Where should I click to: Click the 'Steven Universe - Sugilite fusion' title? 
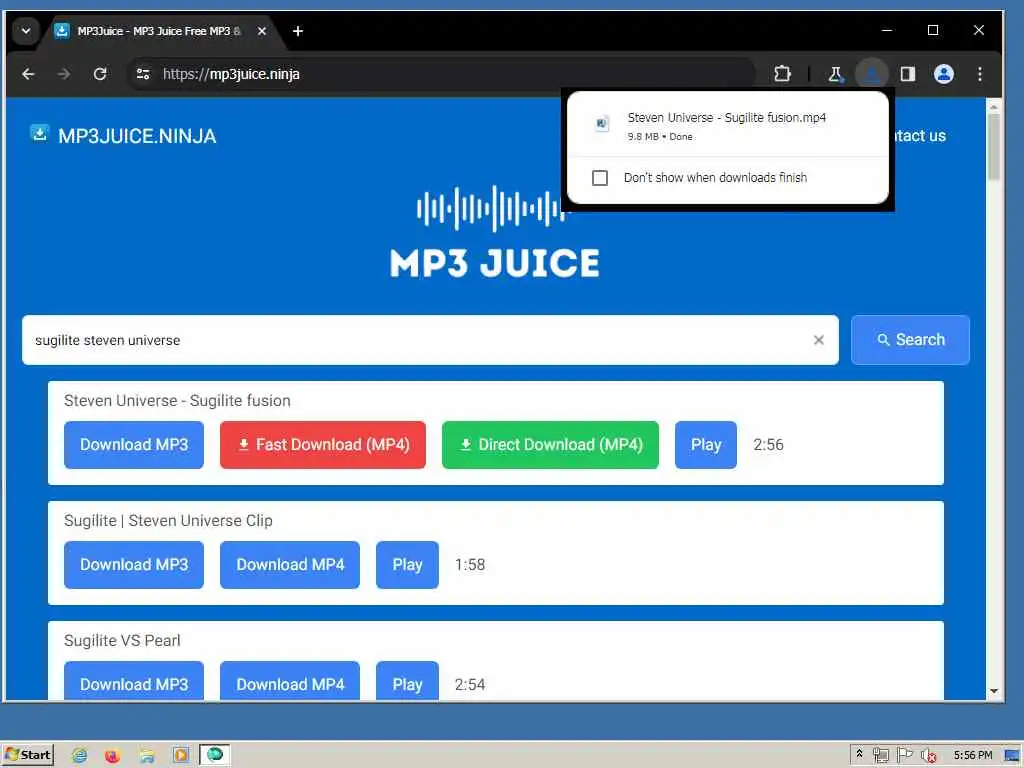[x=177, y=400]
